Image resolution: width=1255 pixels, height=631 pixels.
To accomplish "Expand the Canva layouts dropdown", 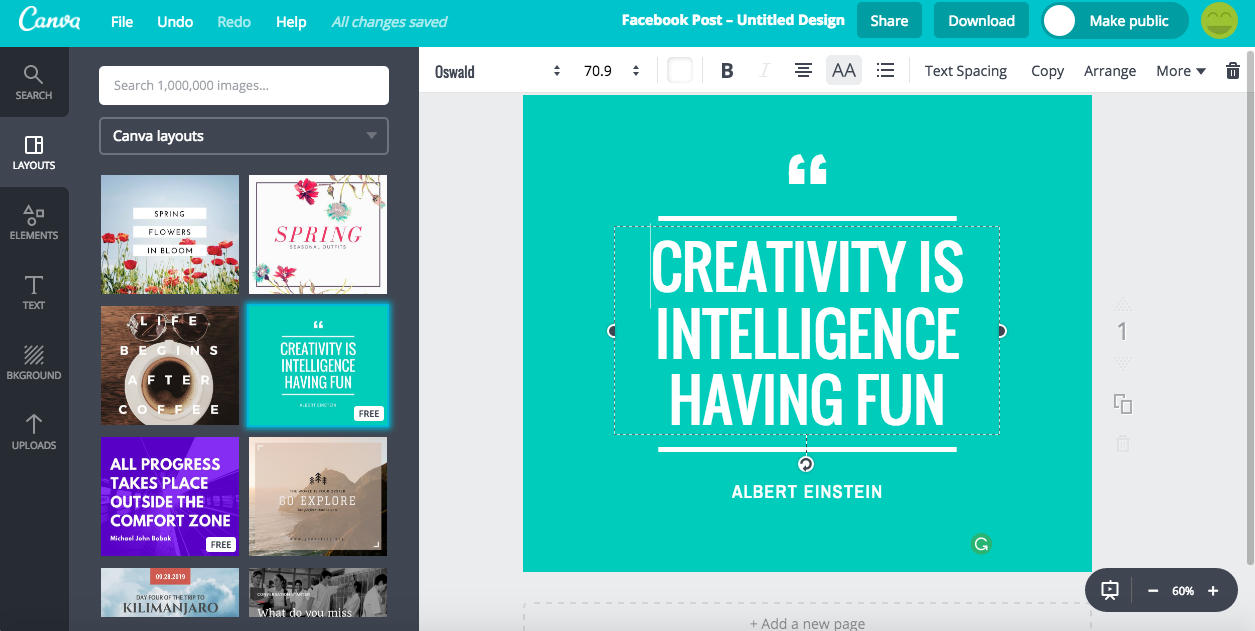I will click(x=244, y=136).
